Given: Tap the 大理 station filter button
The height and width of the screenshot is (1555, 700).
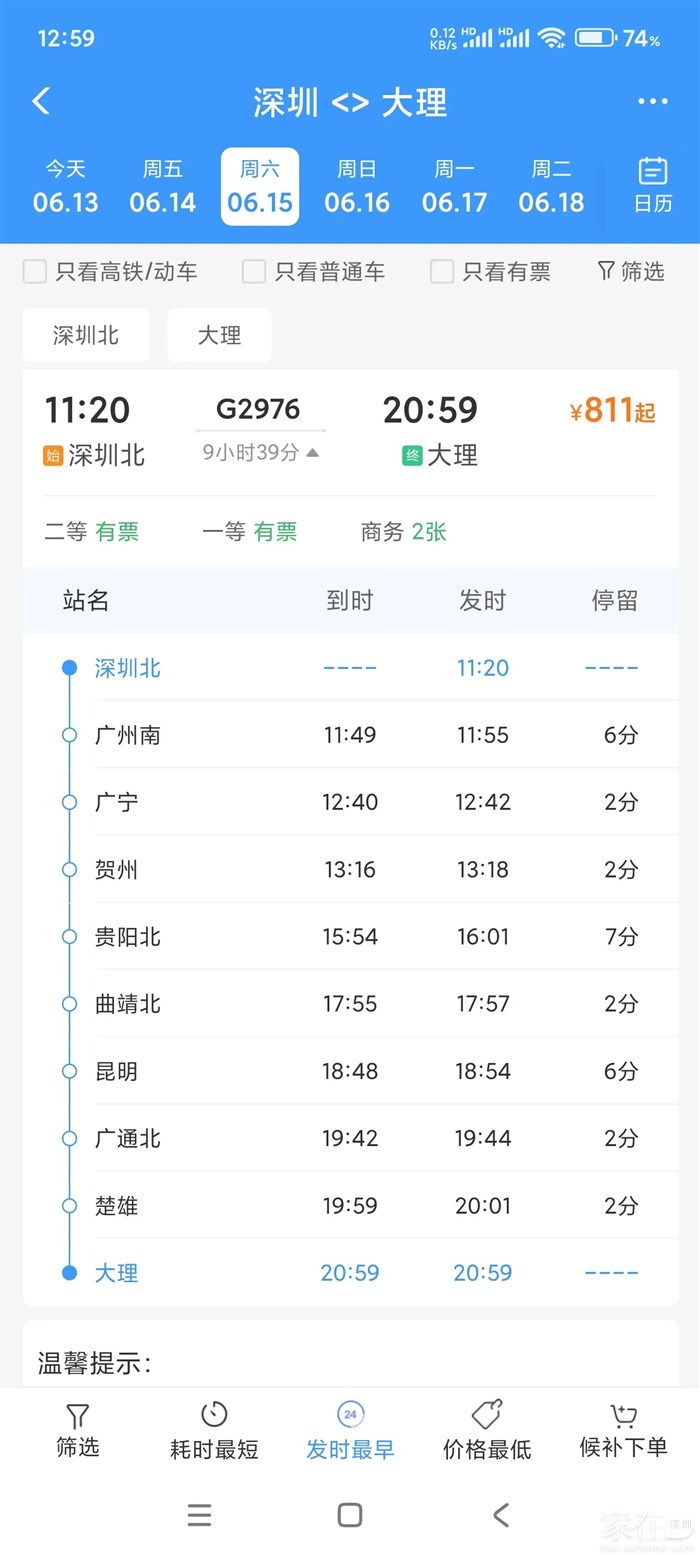Looking at the screenshot, I should 219,335.
